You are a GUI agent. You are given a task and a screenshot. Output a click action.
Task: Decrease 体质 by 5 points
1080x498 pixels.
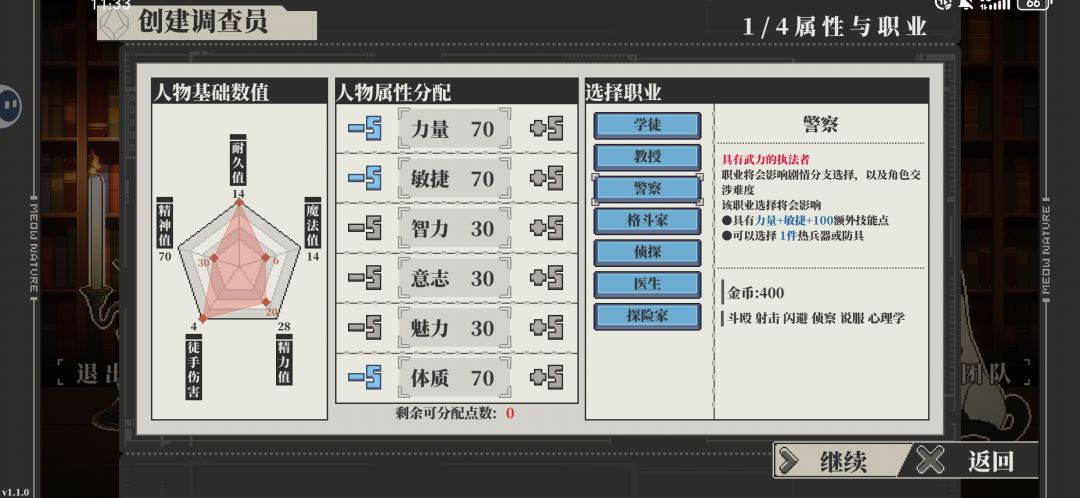coord(364,377)
